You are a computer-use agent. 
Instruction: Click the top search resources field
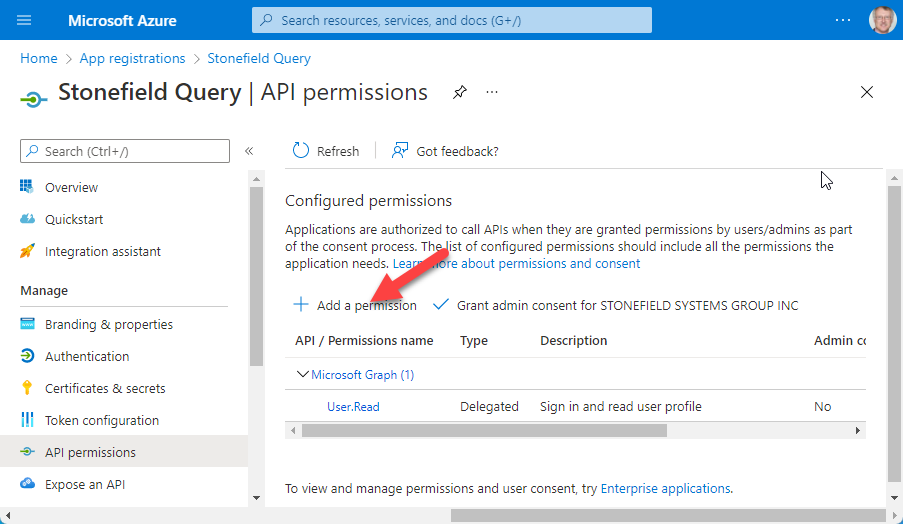pyautogui.click(x=451, y=20)
